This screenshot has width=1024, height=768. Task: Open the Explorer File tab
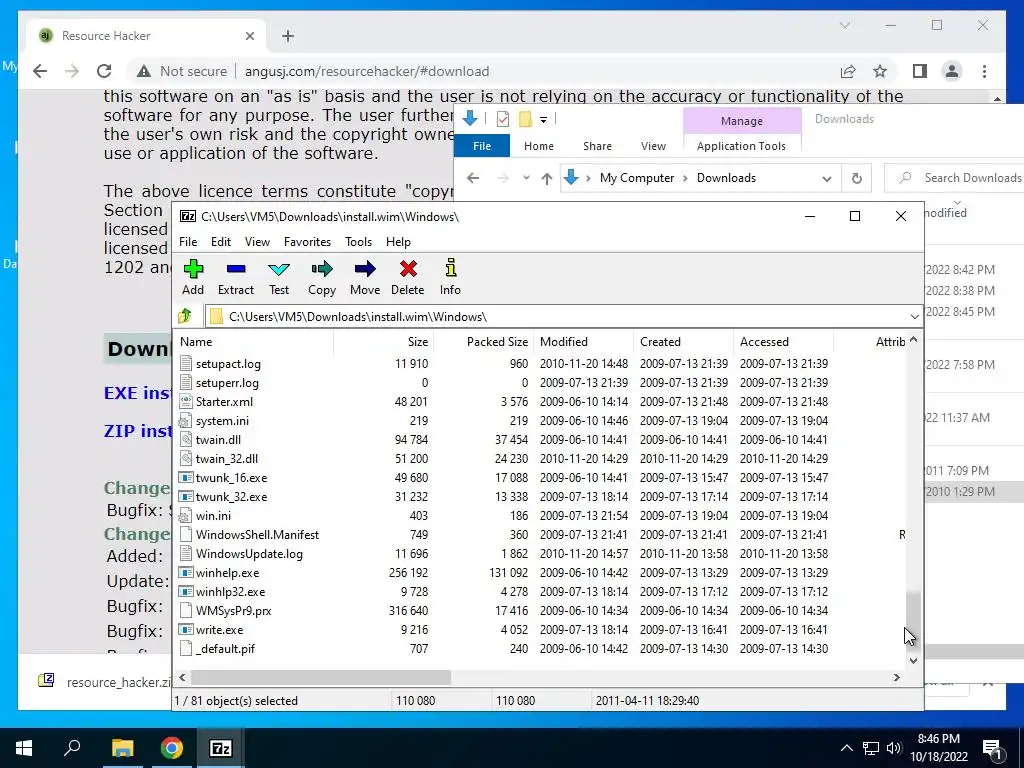tap(481, 146)
